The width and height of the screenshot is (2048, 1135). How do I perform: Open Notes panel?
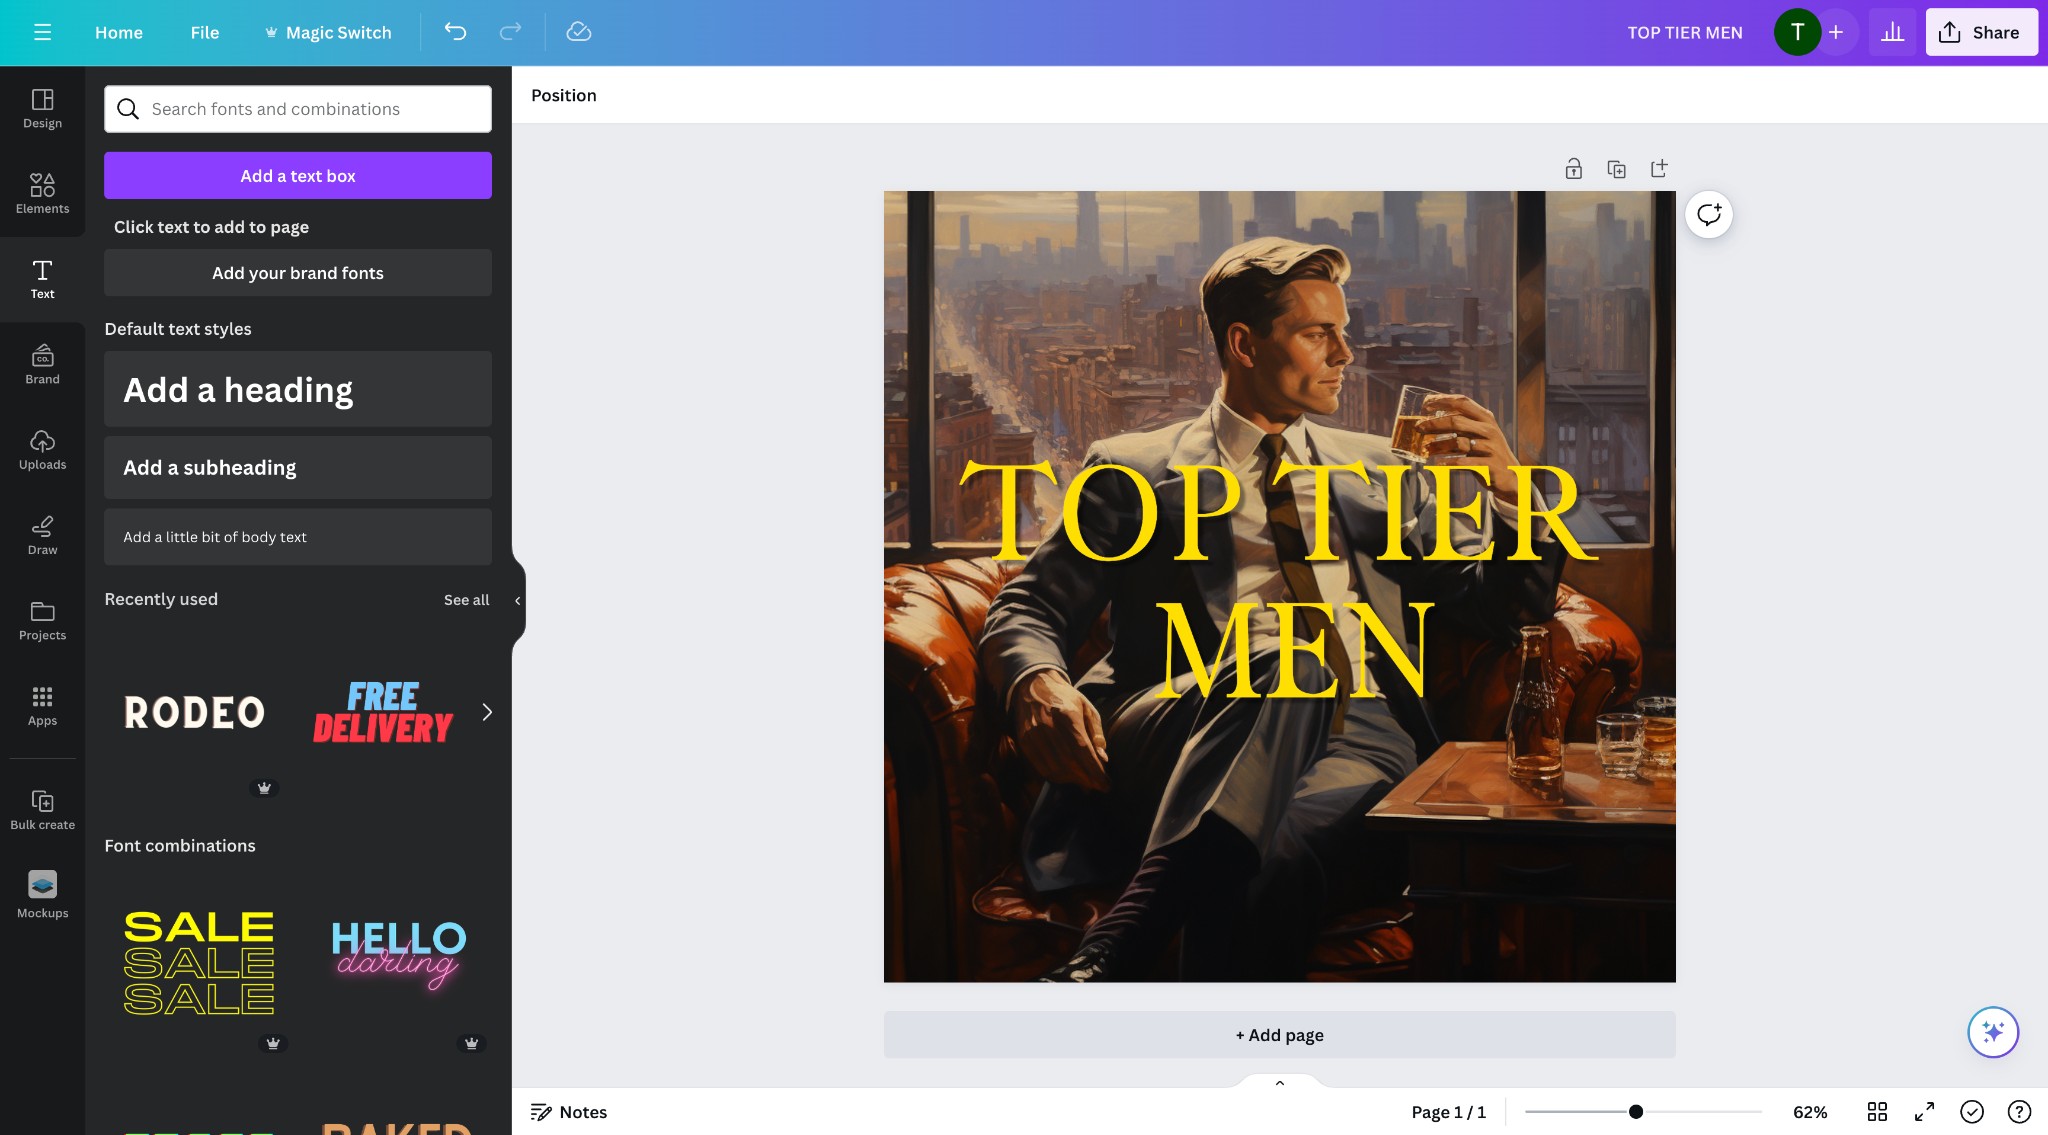click(x=568, y=1112)
